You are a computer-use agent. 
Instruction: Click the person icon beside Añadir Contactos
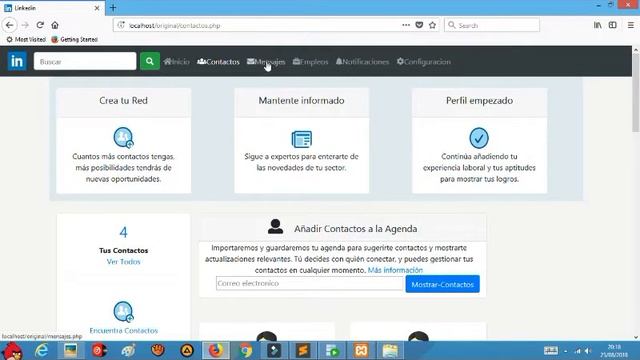click(276, 227)
